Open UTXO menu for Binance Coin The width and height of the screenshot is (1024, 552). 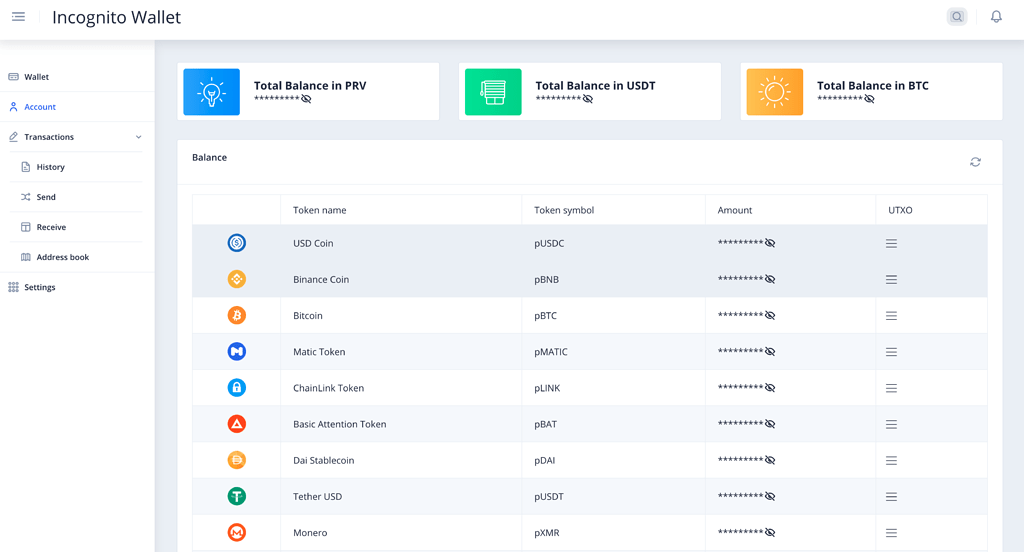coord(891,280)
